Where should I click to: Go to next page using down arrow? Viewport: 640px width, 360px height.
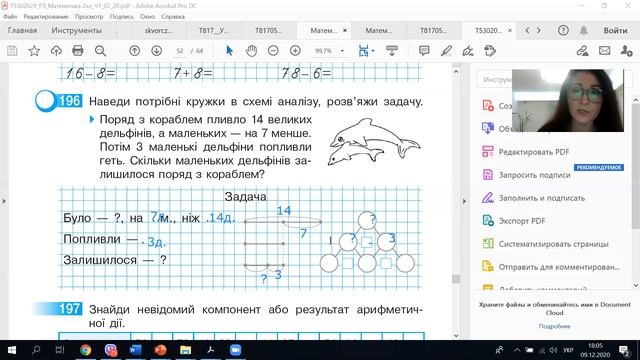pos(156,51)
